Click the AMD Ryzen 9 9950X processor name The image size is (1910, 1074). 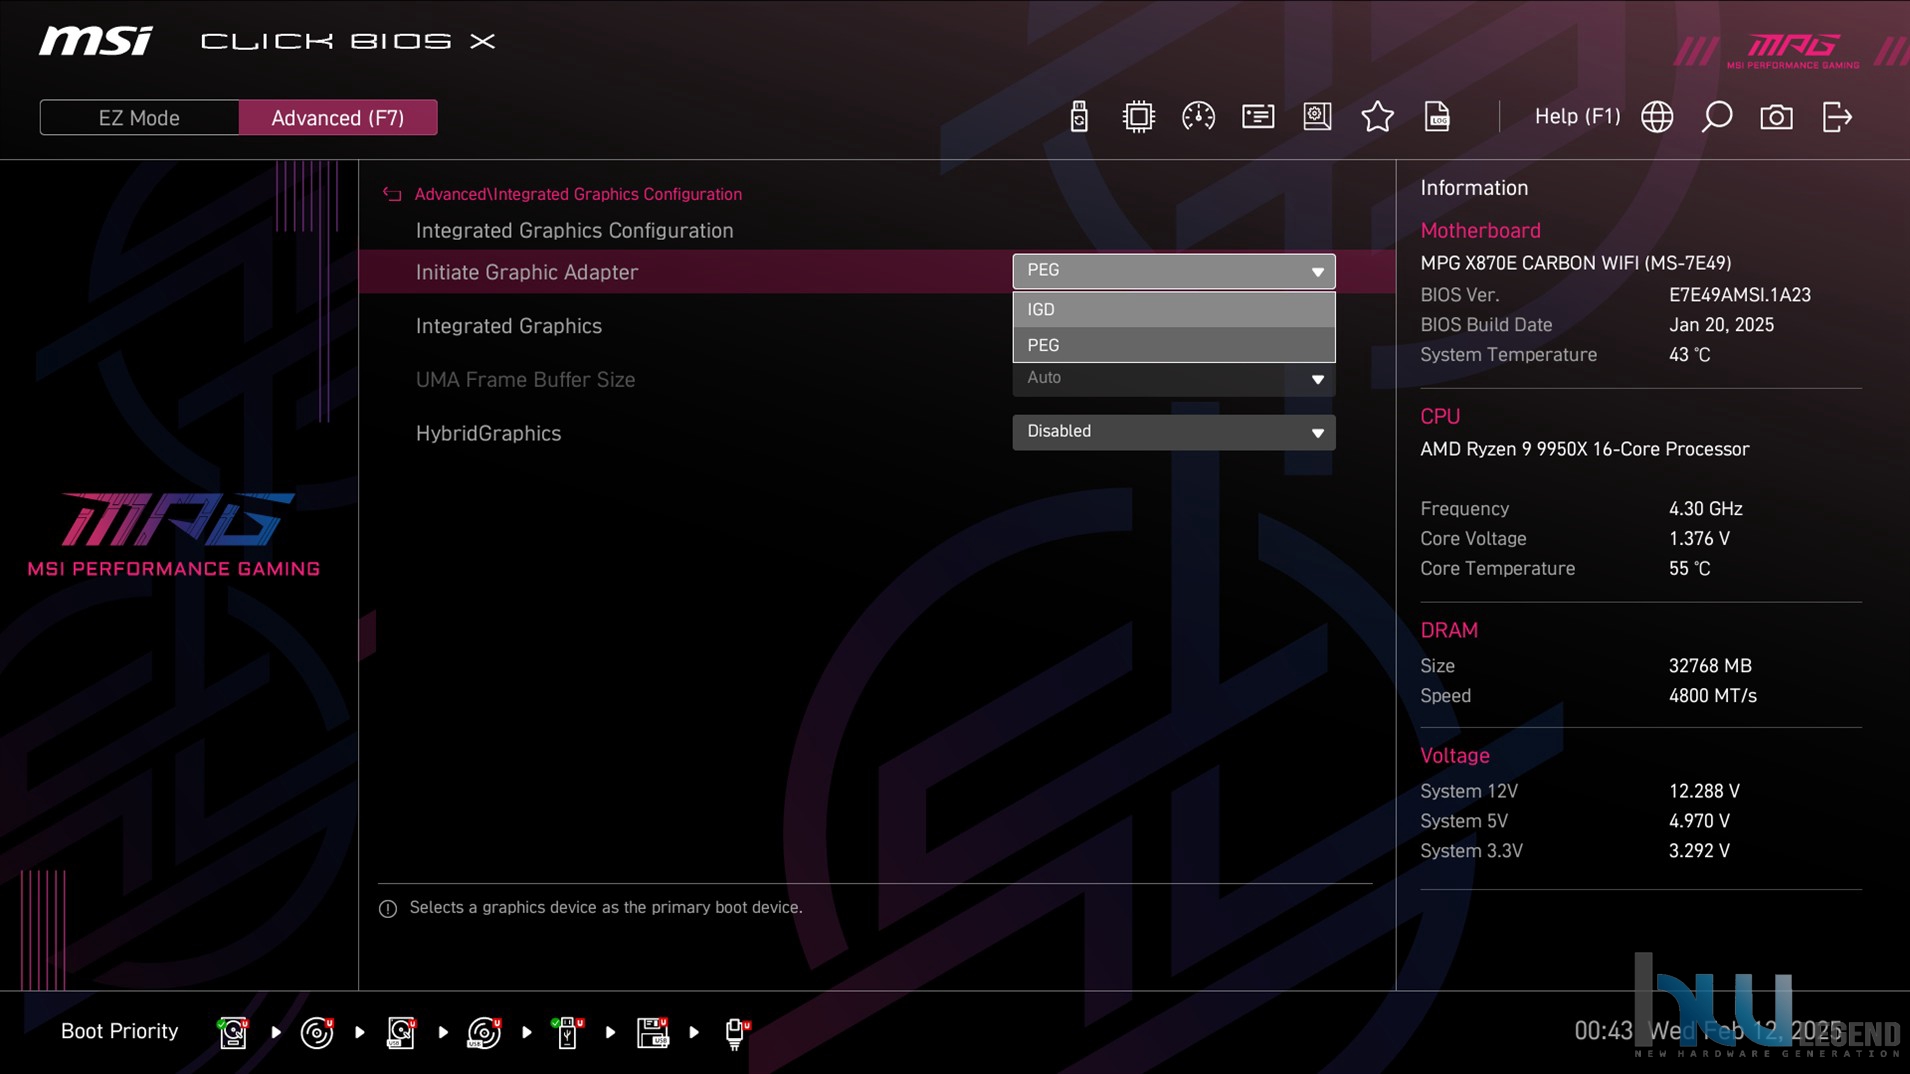coord(1585,449)
